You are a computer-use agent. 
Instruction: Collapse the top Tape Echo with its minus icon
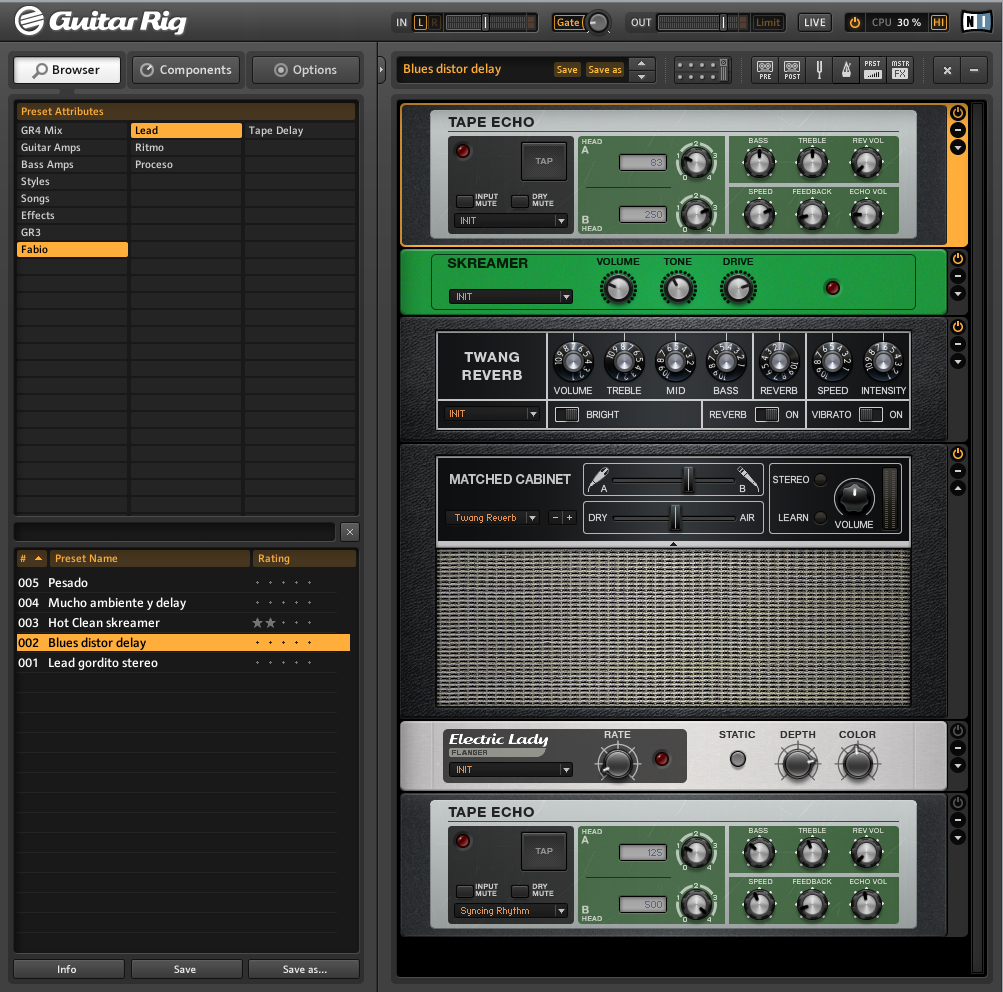pyautogui.click(x=958, y=130)
